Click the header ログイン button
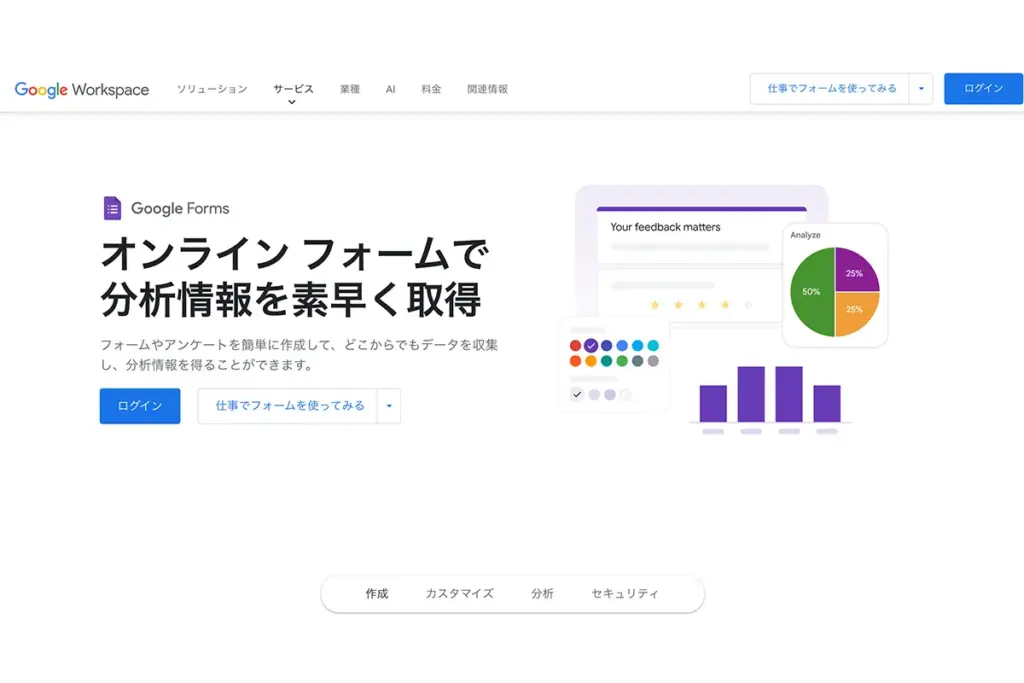This screenshot has width=1024, height=683. pos(983,89)
